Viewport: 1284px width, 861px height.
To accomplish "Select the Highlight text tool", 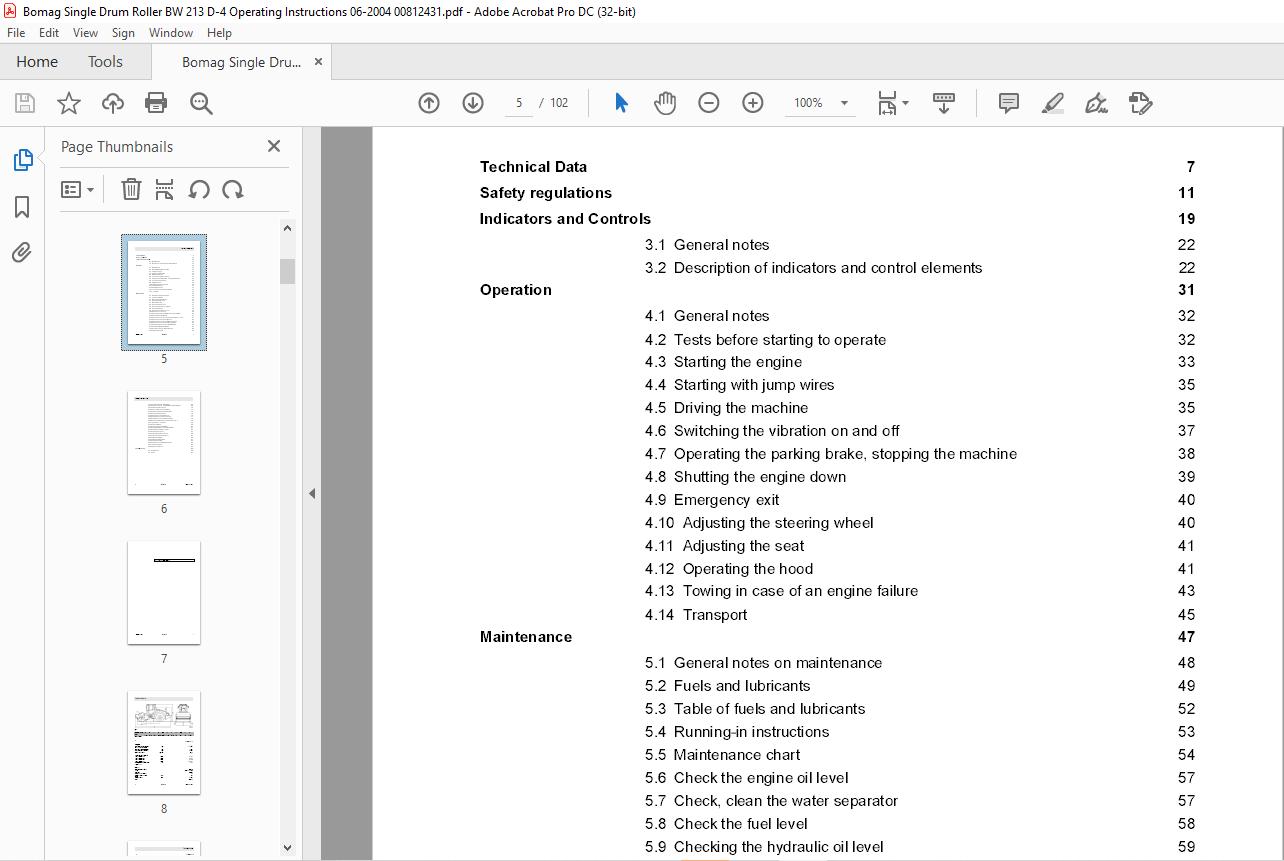I will [1052, 103].
